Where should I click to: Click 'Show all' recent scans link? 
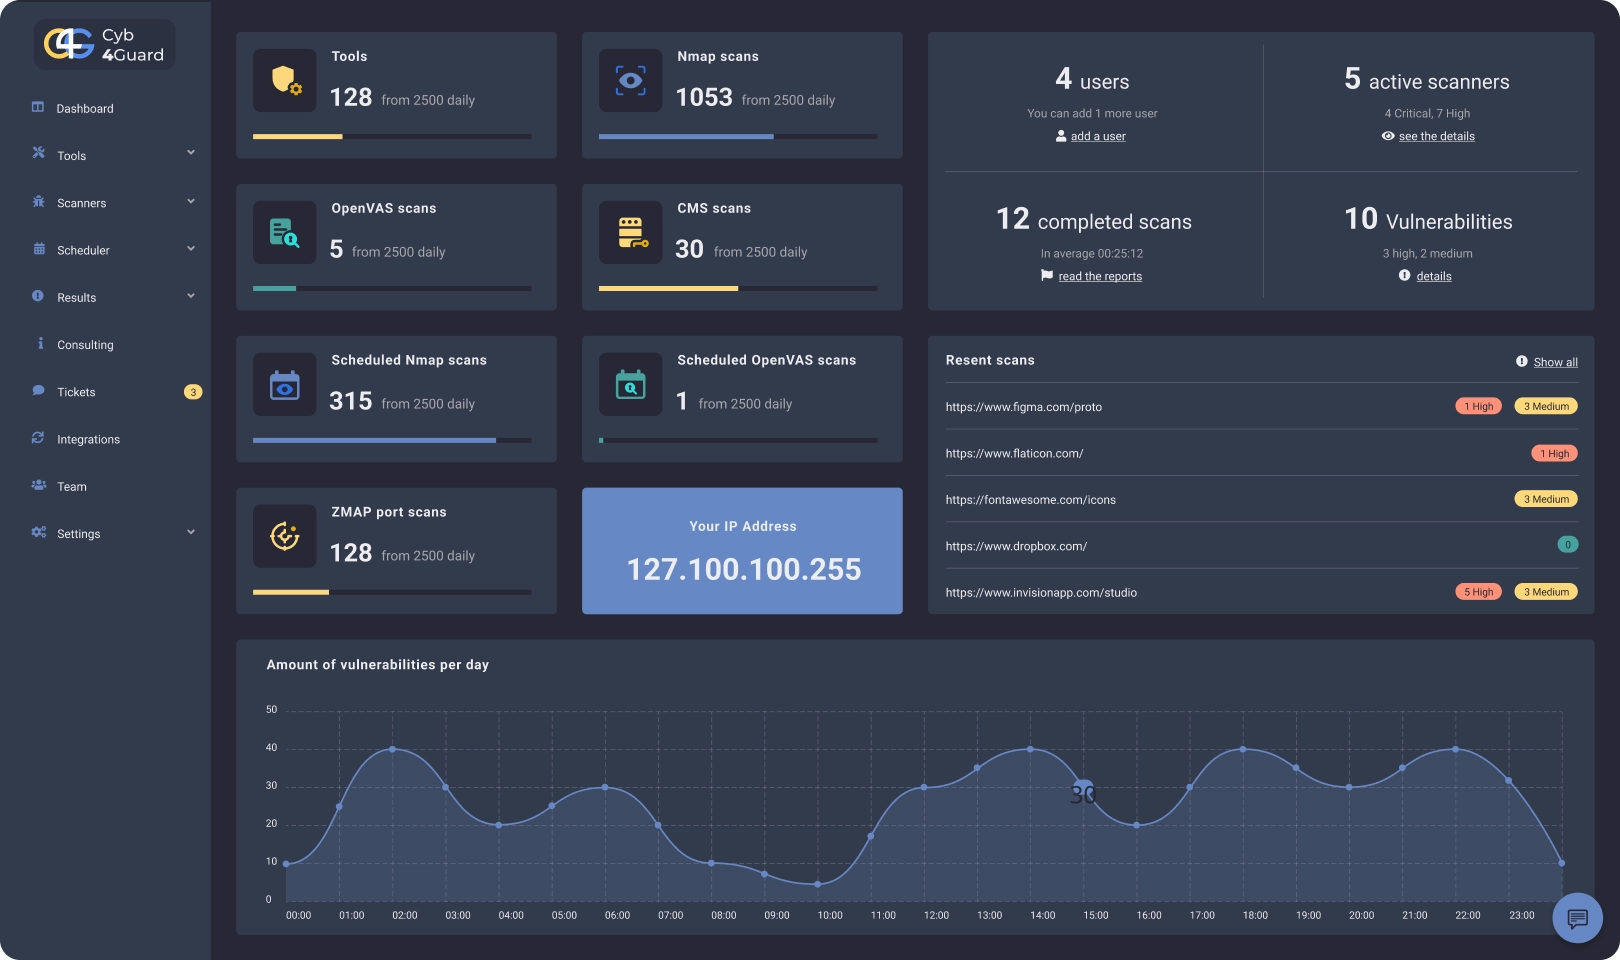point(1555,362)
